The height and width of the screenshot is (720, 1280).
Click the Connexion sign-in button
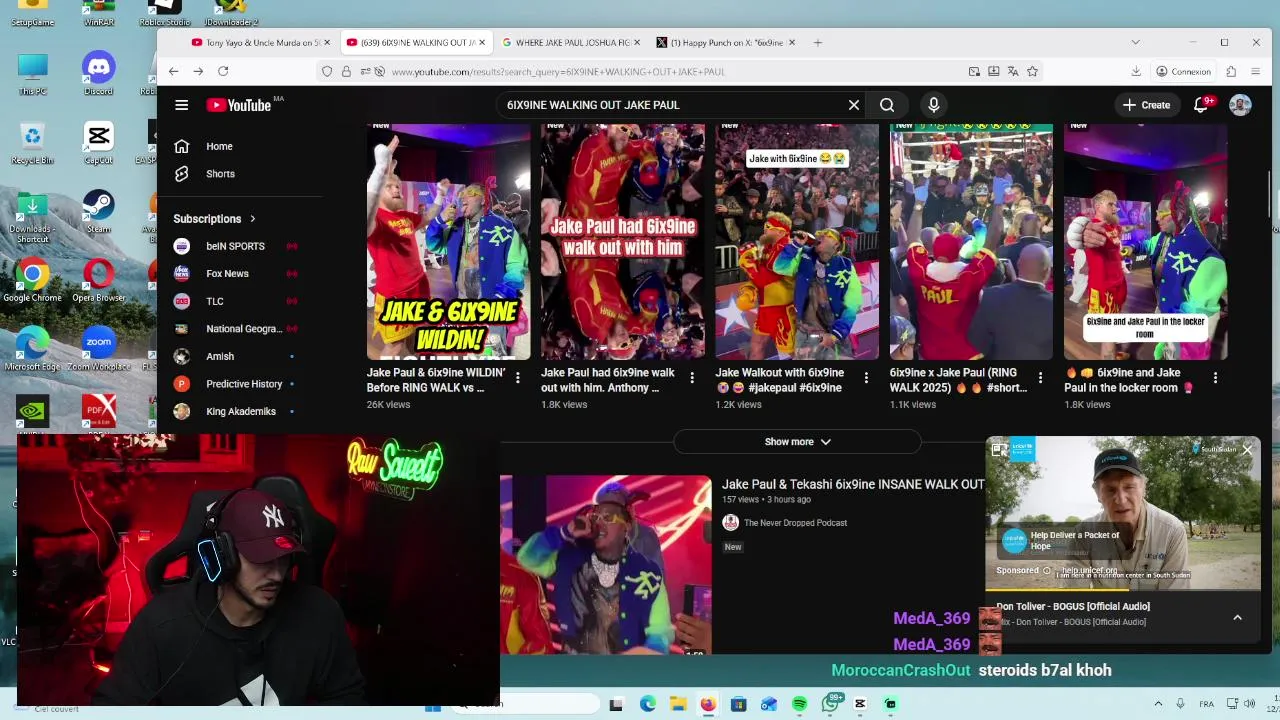tap(1183, 71)
